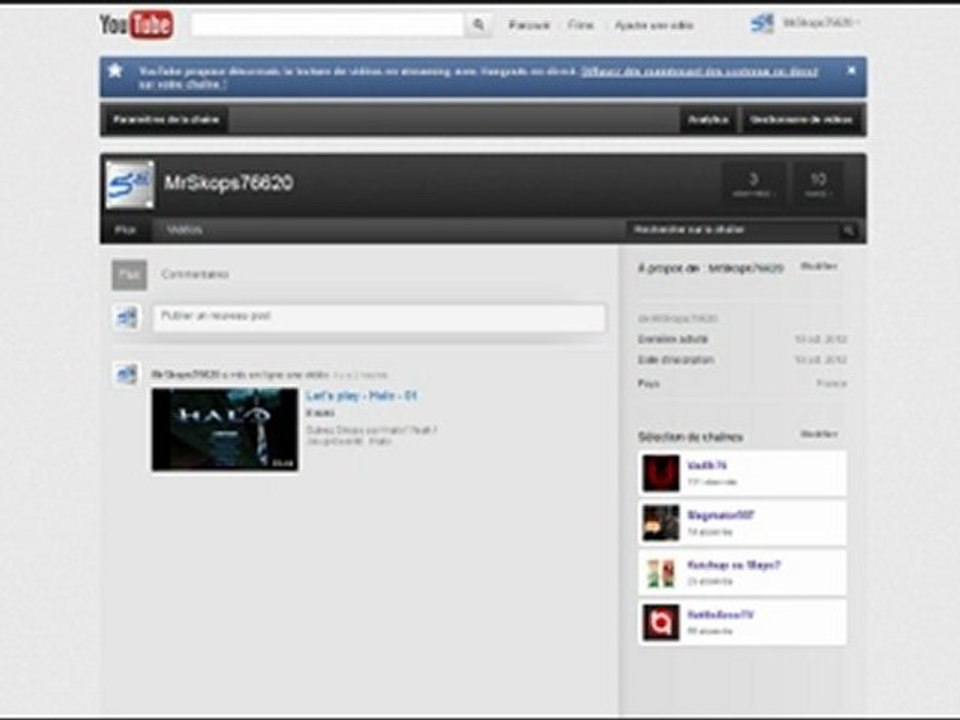Open the Halo video thumbnail
The width and height of the screenshot is (960, 720).
pyautogui.click(x=225, y=429)
